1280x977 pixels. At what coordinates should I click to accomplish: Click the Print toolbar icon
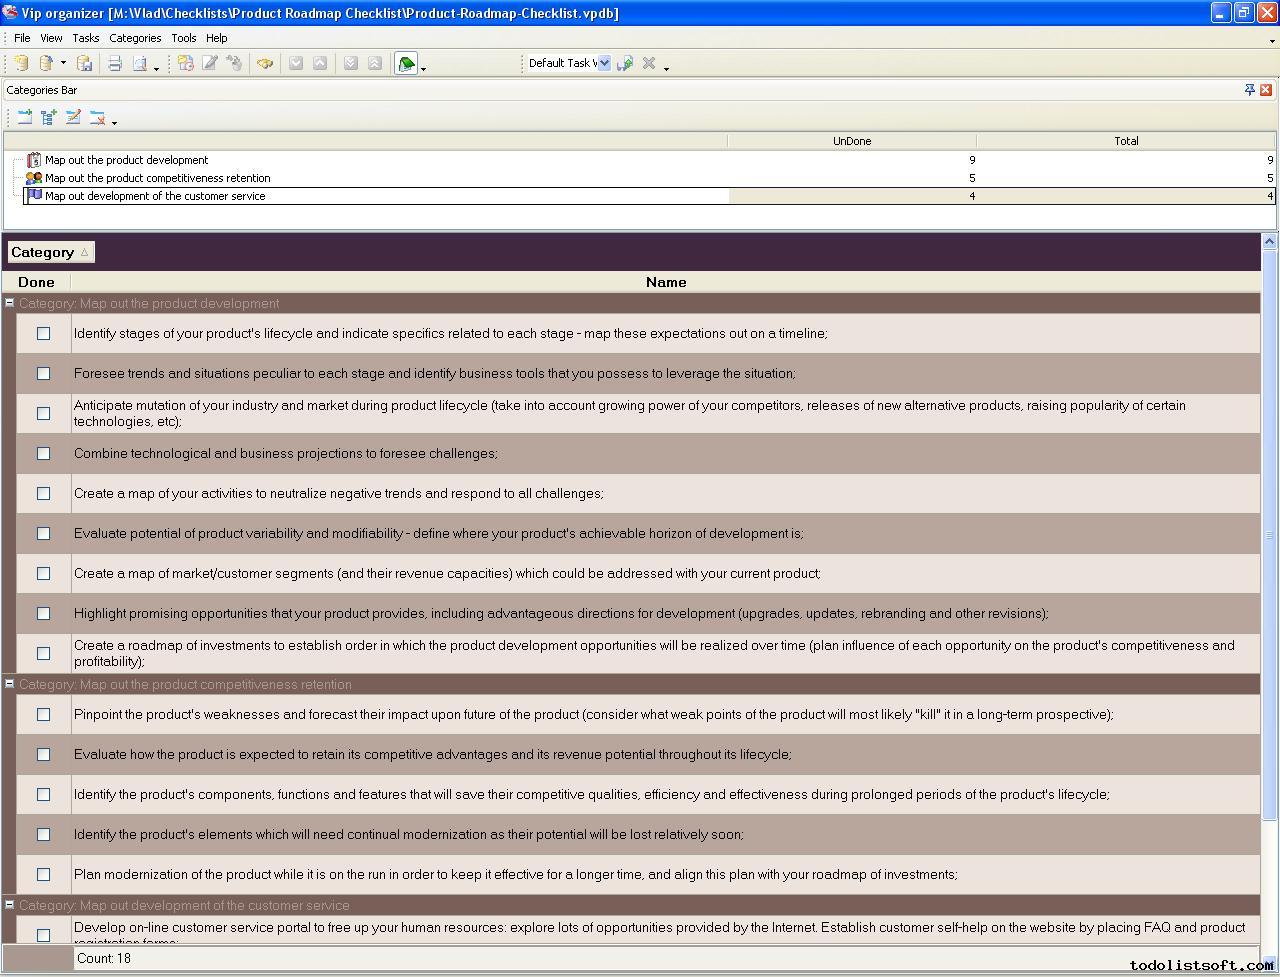coord(114,64)
